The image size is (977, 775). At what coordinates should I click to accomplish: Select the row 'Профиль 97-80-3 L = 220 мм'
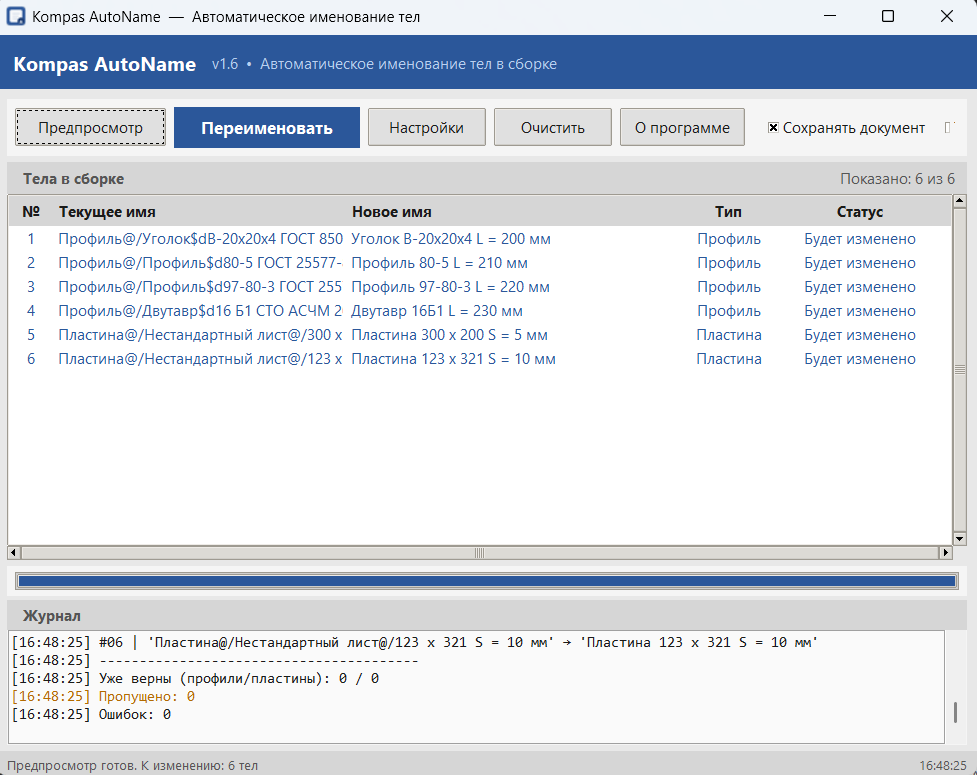point(480,287)
